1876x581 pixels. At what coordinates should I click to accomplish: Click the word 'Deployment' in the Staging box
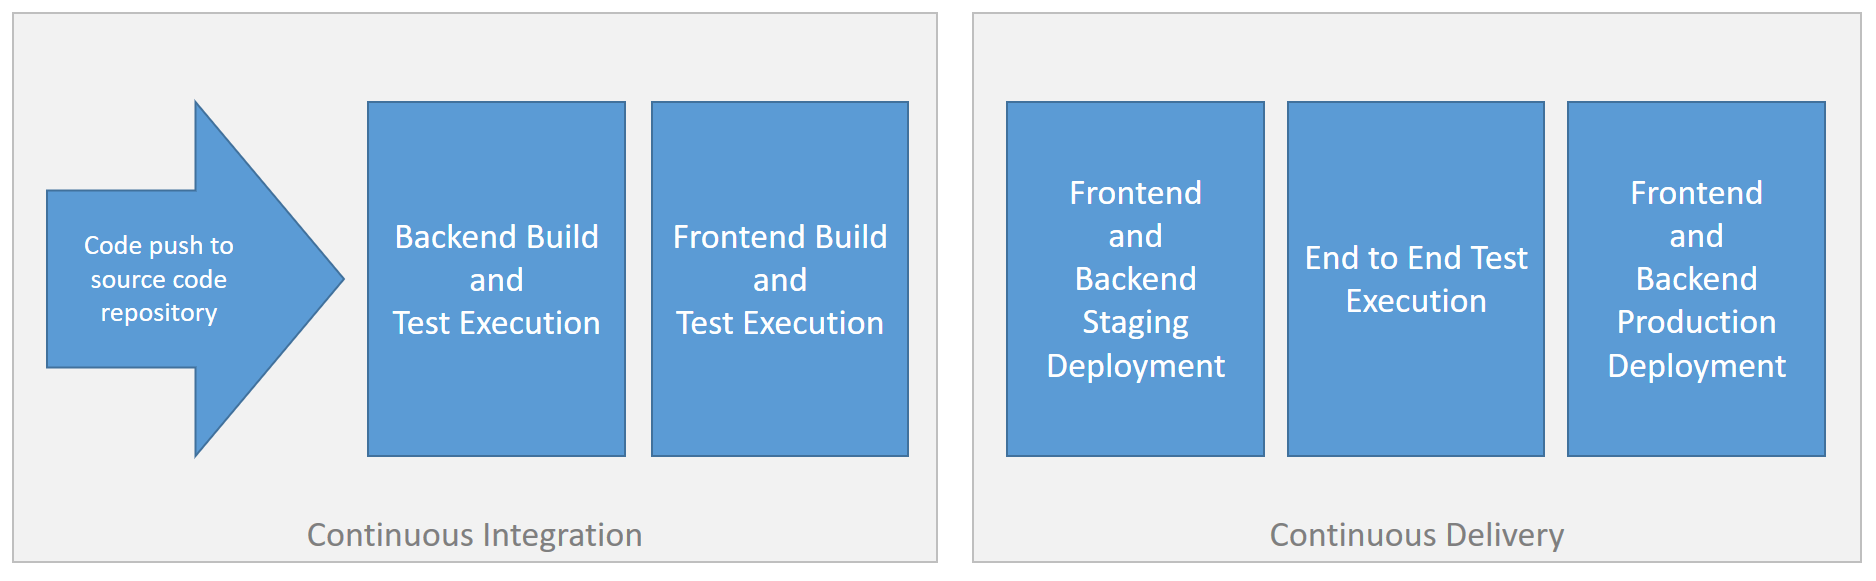coord(1135,366)
